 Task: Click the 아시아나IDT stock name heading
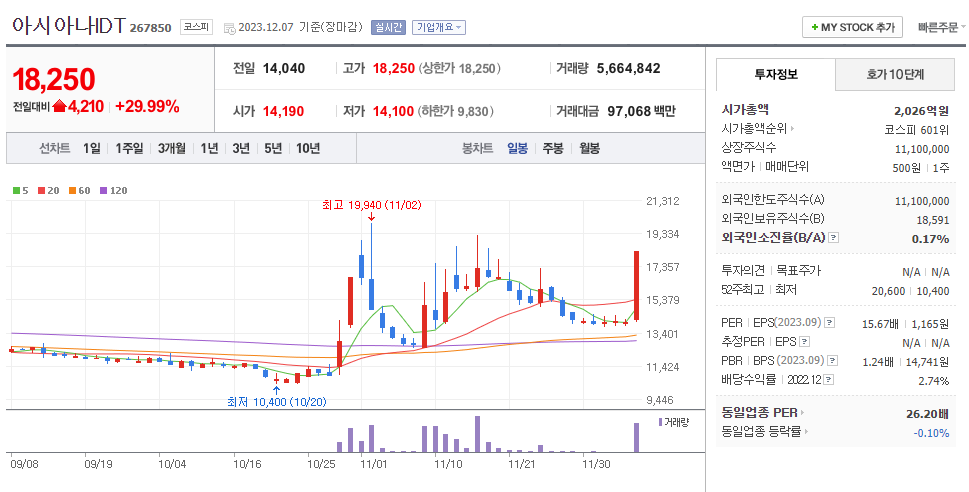coord(69,26)
